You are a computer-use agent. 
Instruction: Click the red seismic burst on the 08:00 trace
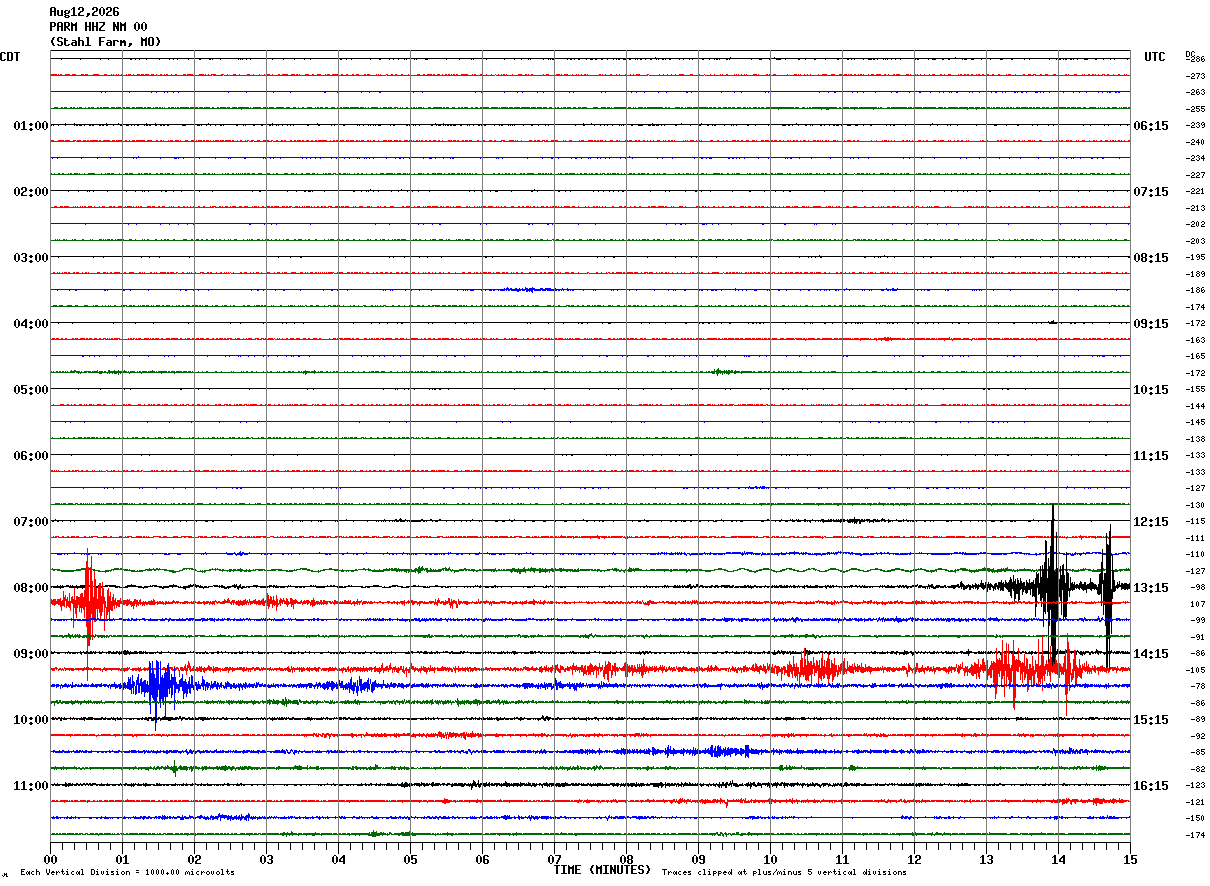pyautogui.click(x=90, y=602)
